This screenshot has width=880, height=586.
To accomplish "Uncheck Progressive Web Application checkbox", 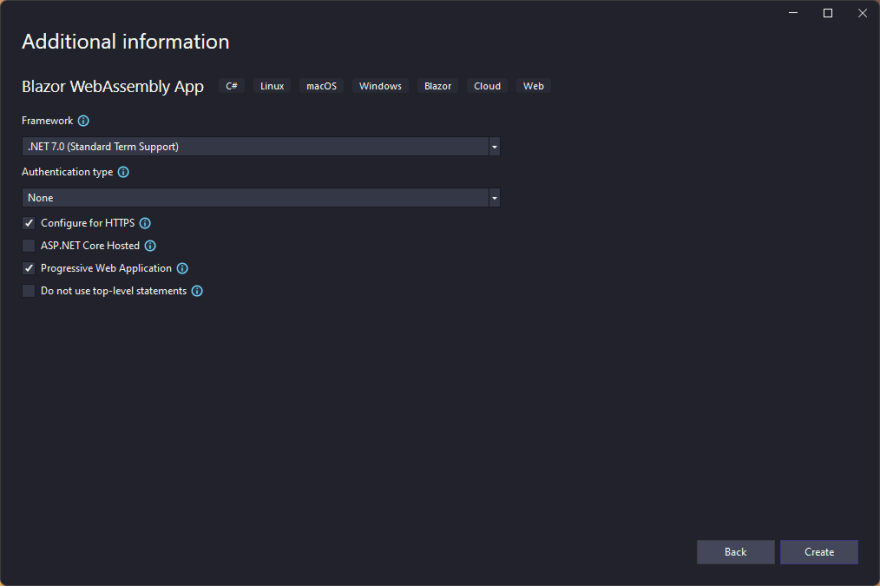I will point(29,268).
